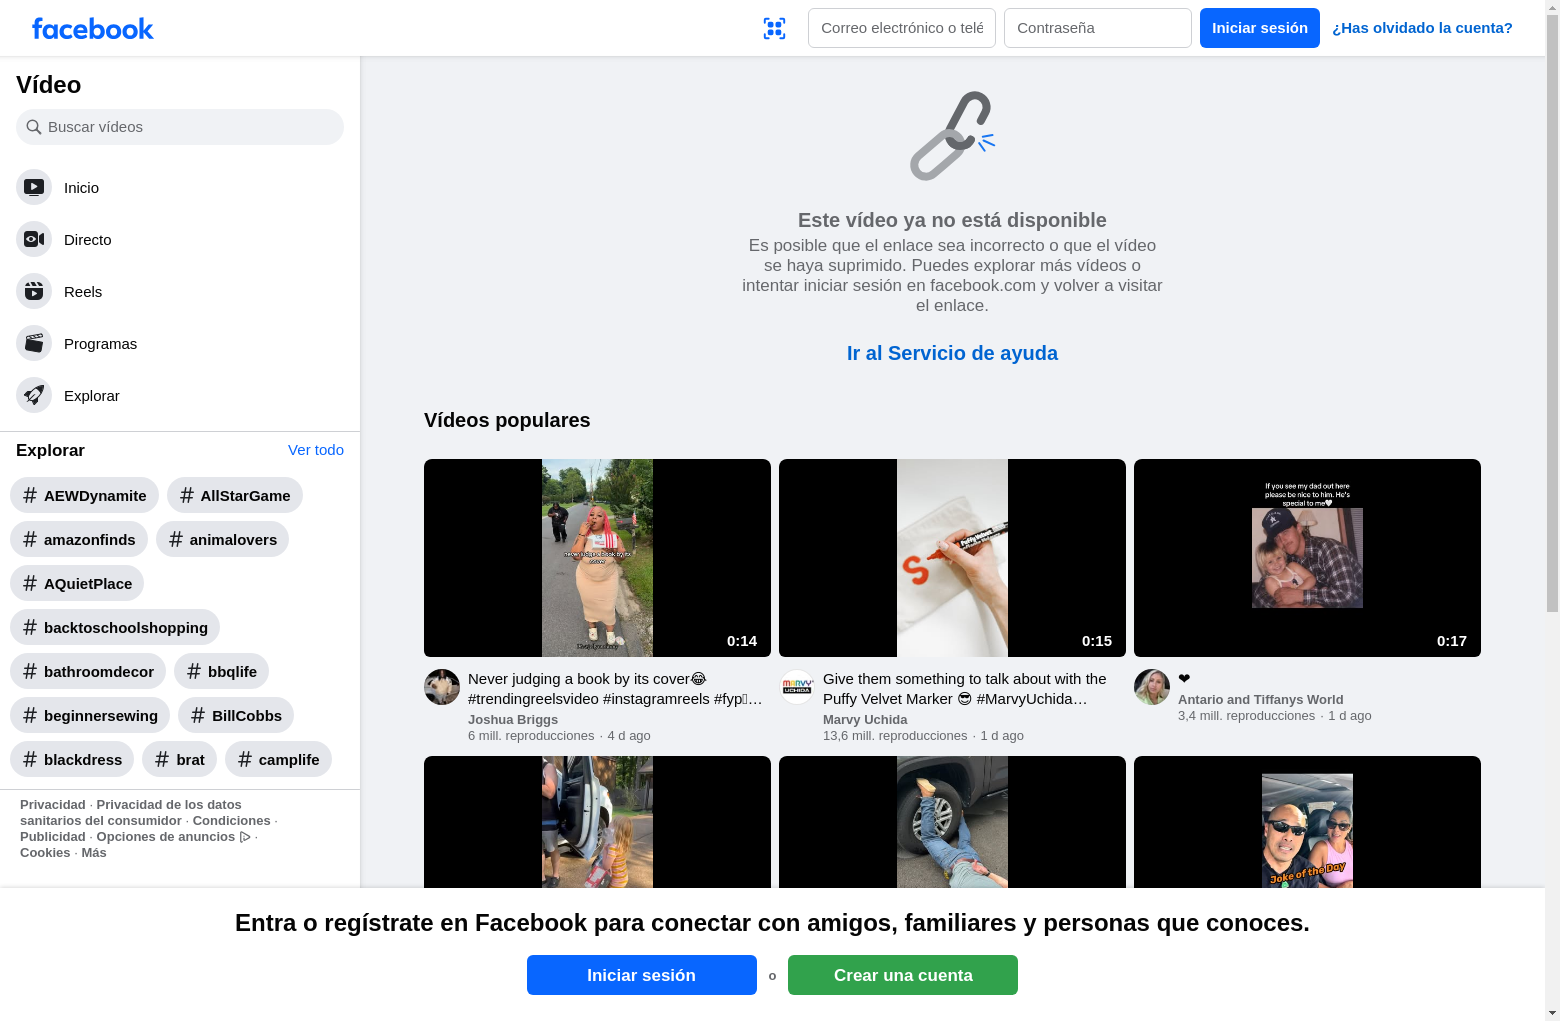Select the bbqlife hashtag chip

(x=221, y=671)
